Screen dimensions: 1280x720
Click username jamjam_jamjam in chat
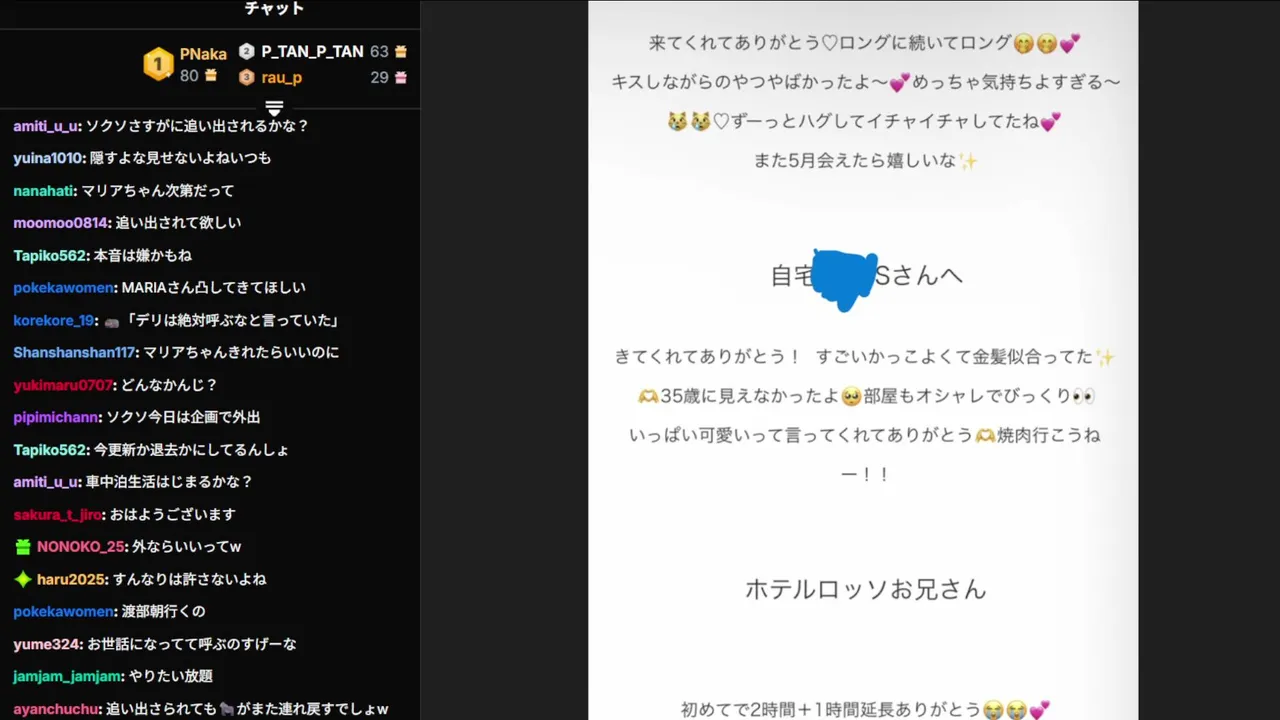tap(68, 676)
